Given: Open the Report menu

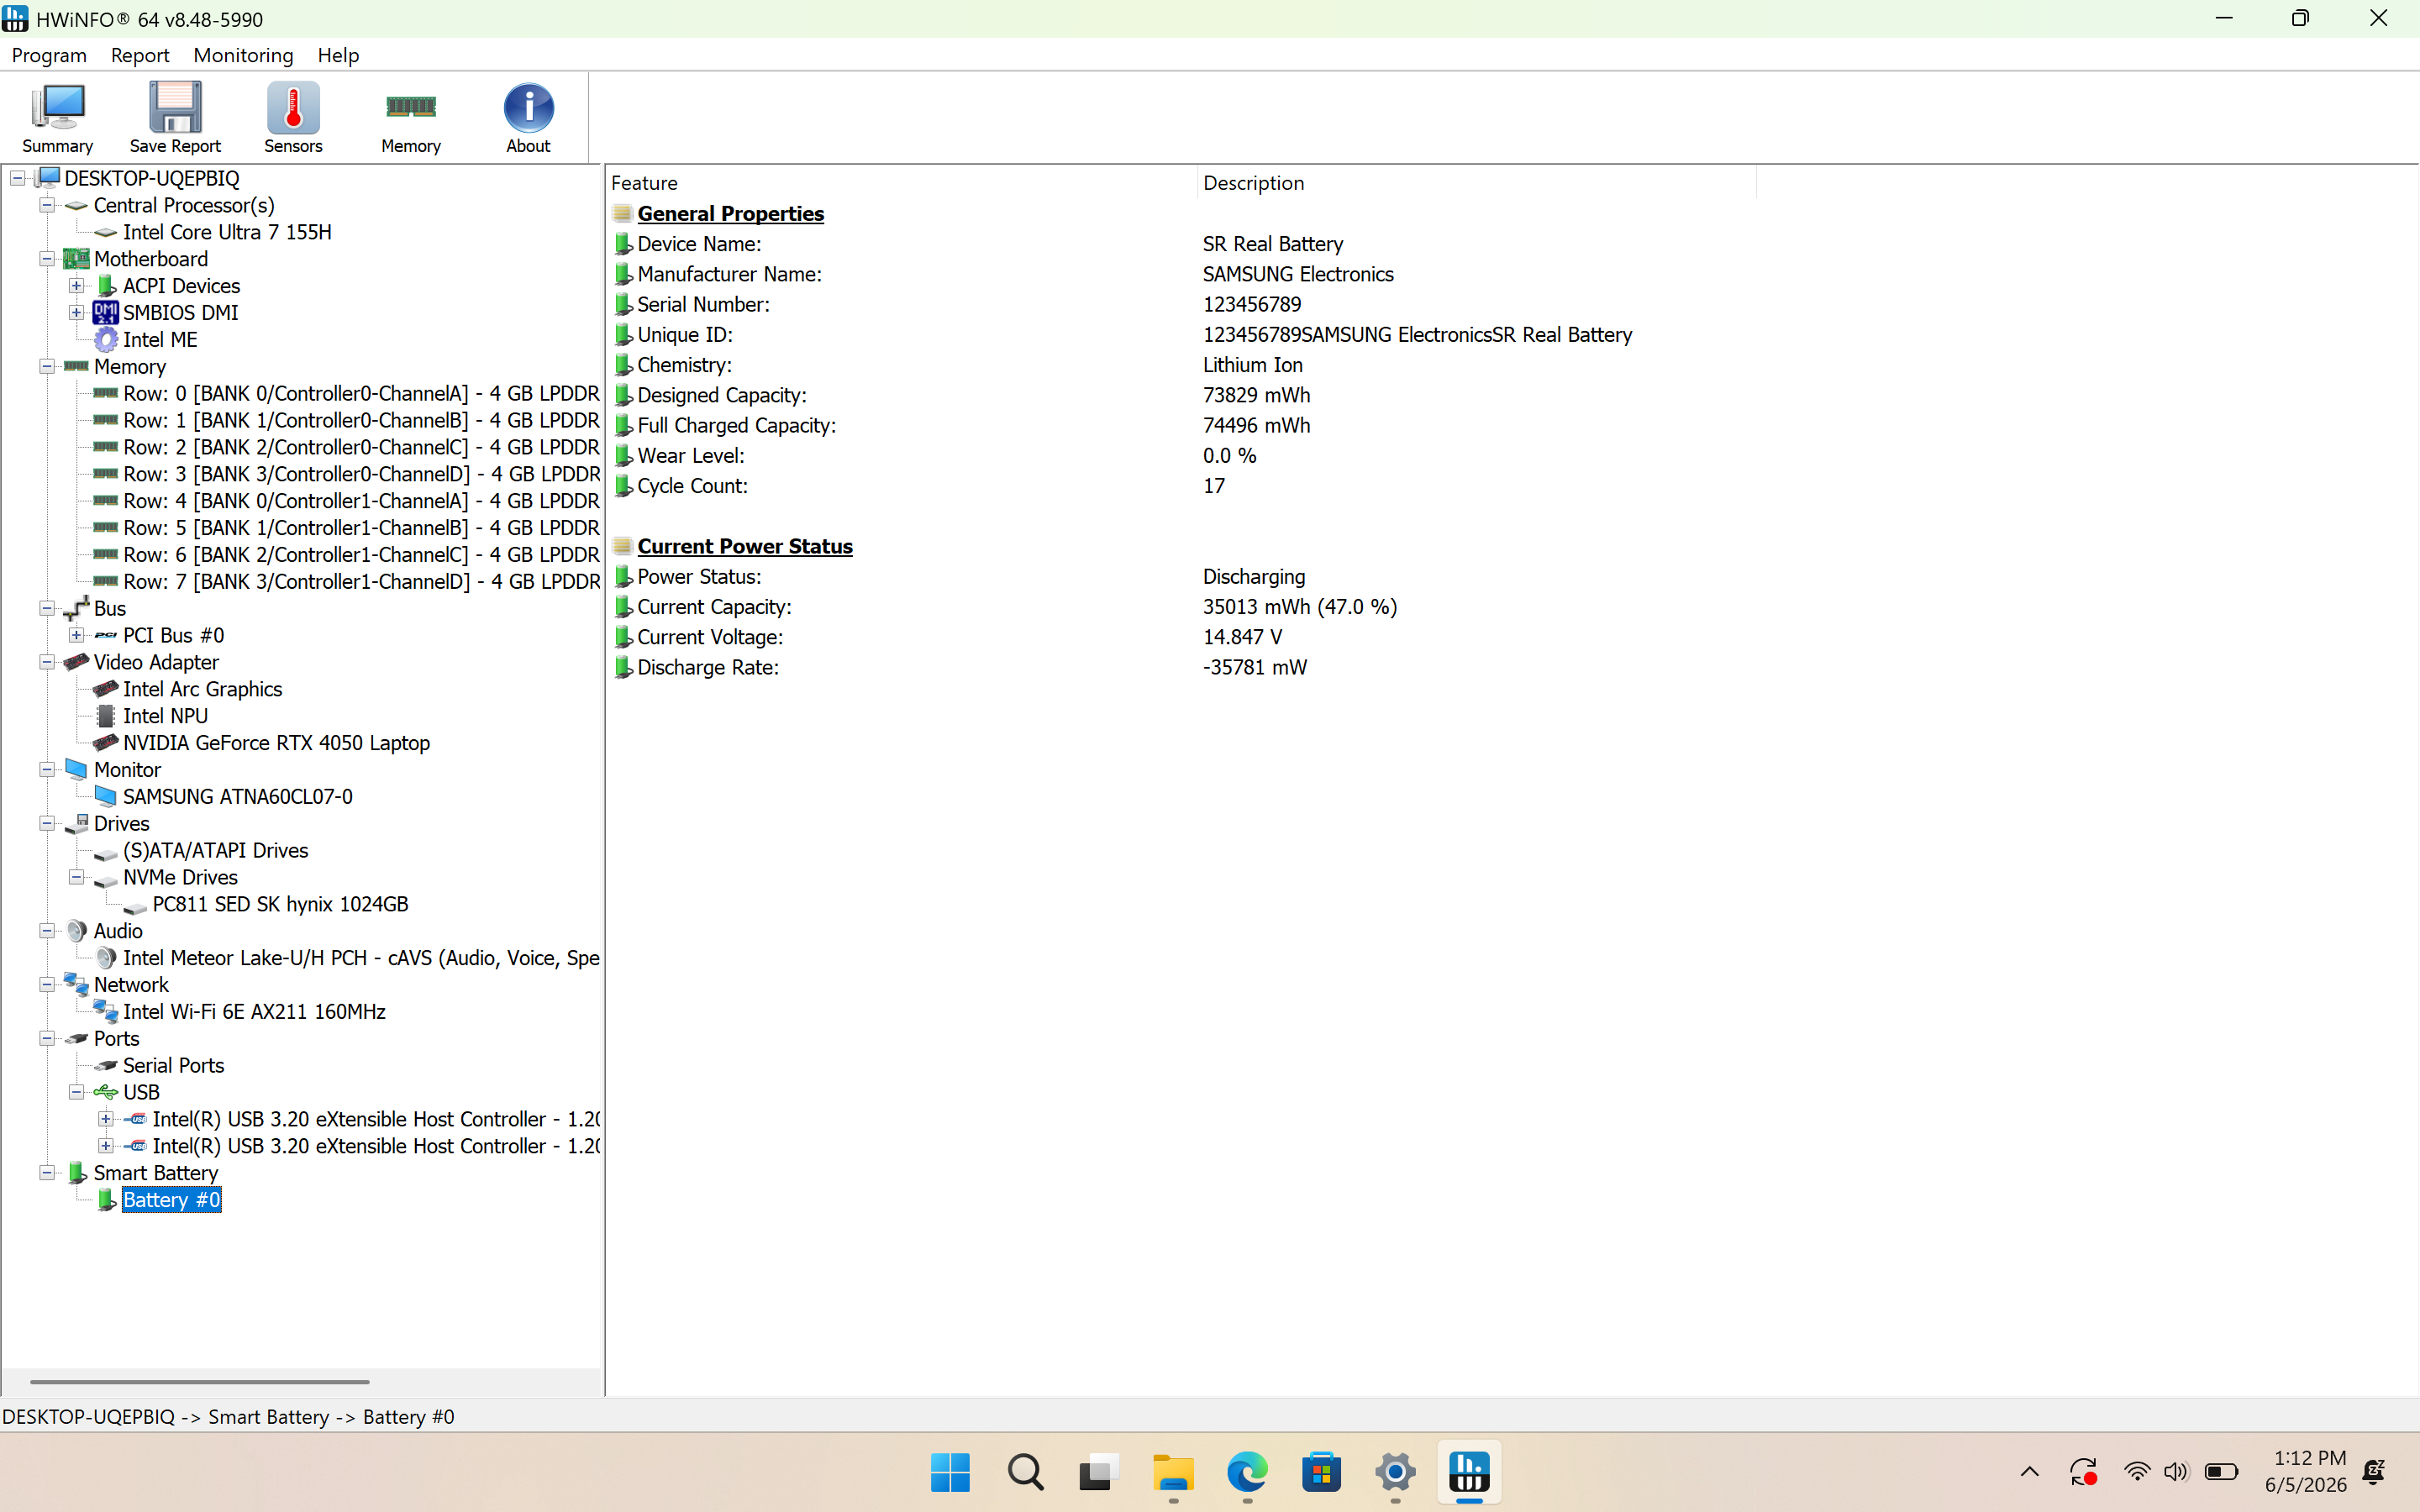Looking at the screenshot, I should pos(140,55).
